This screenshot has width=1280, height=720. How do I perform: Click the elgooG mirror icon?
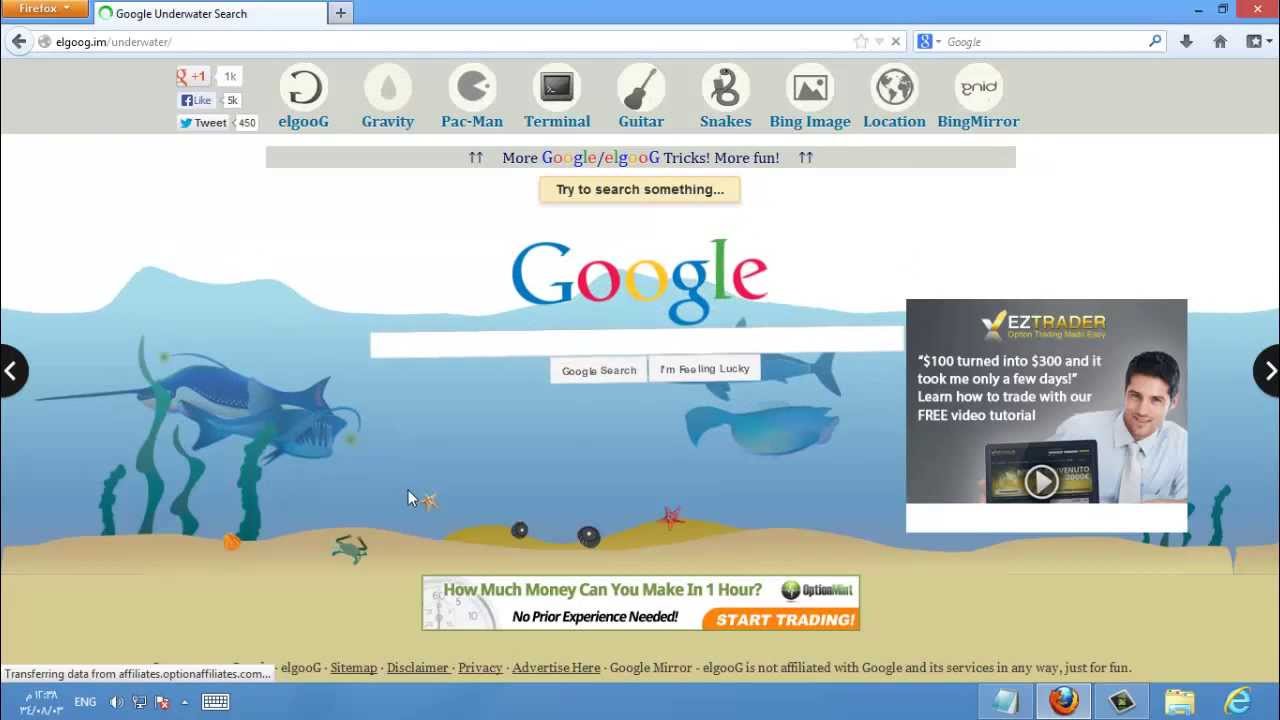303,89
